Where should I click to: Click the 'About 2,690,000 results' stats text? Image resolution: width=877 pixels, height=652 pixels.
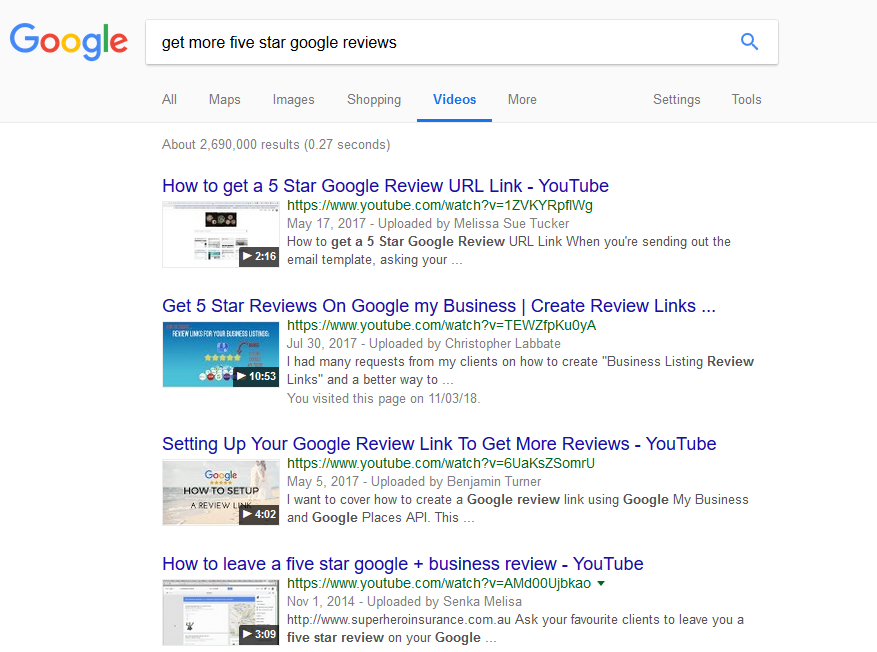tap(276, 145)
